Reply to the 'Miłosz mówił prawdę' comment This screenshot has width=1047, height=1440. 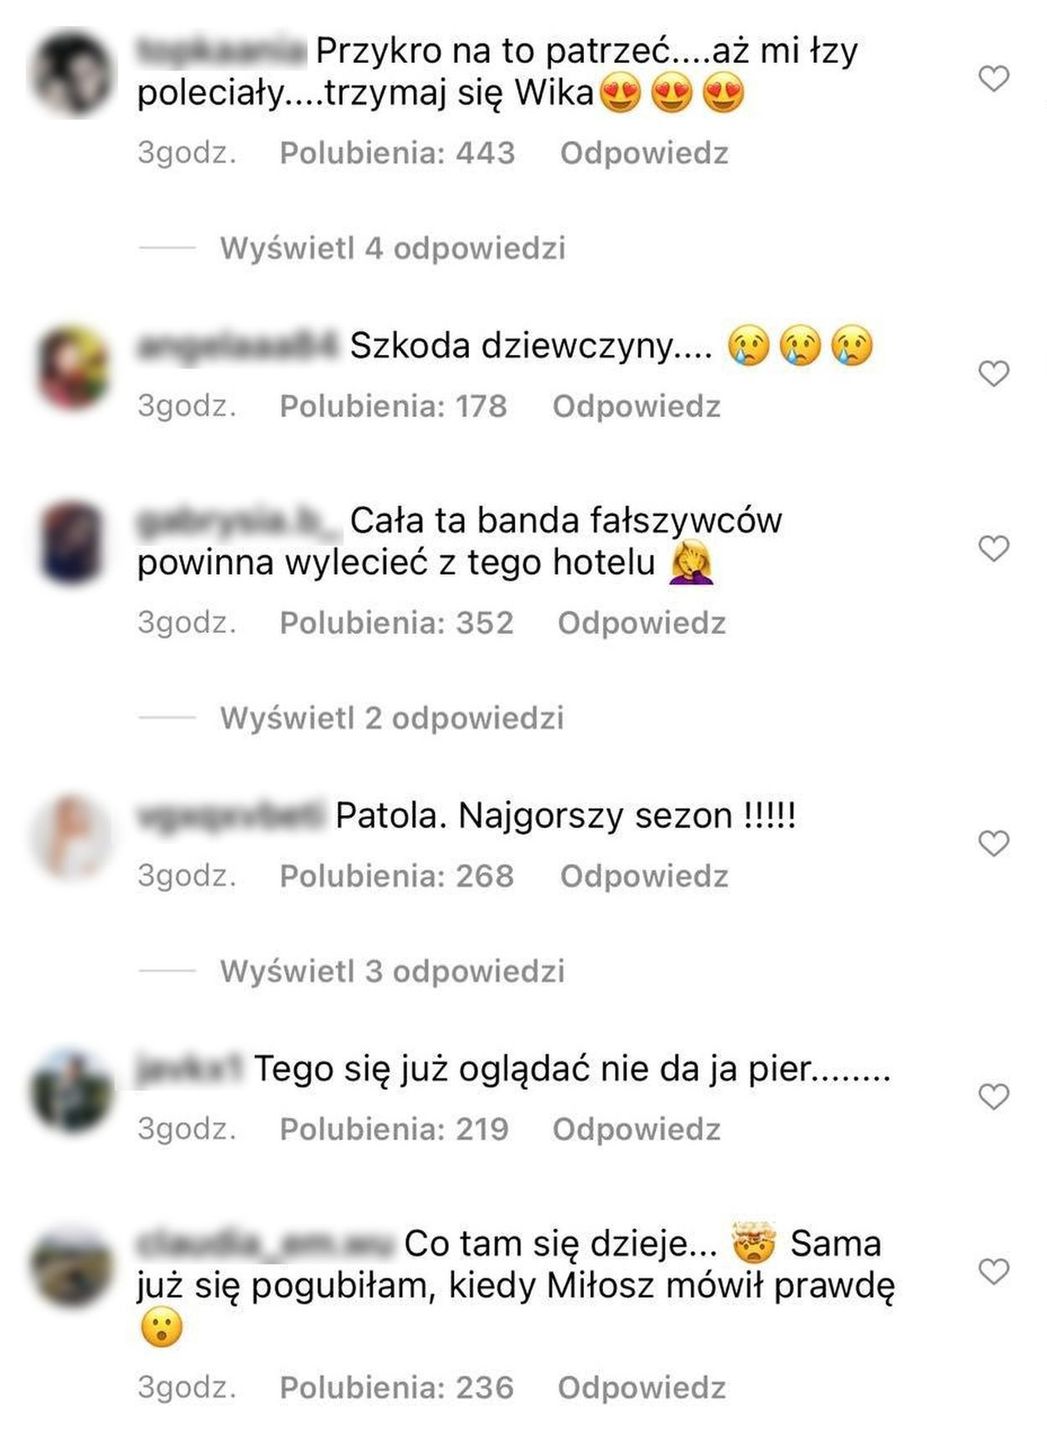coord(642,1388)
